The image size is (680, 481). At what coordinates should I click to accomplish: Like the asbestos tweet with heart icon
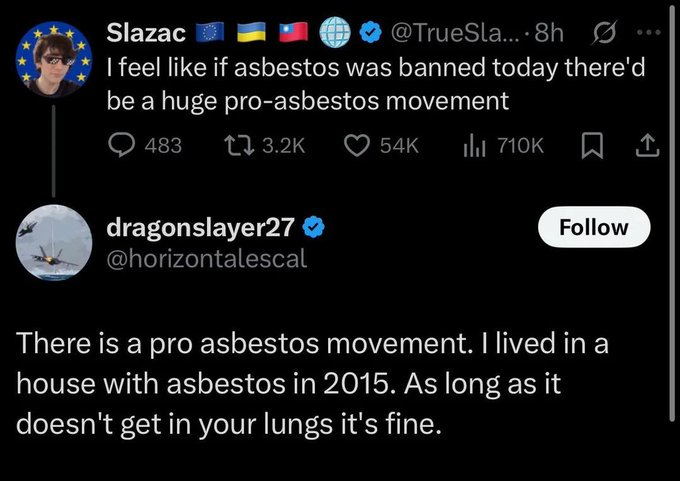pyautogui.click(x=357, y=145)
